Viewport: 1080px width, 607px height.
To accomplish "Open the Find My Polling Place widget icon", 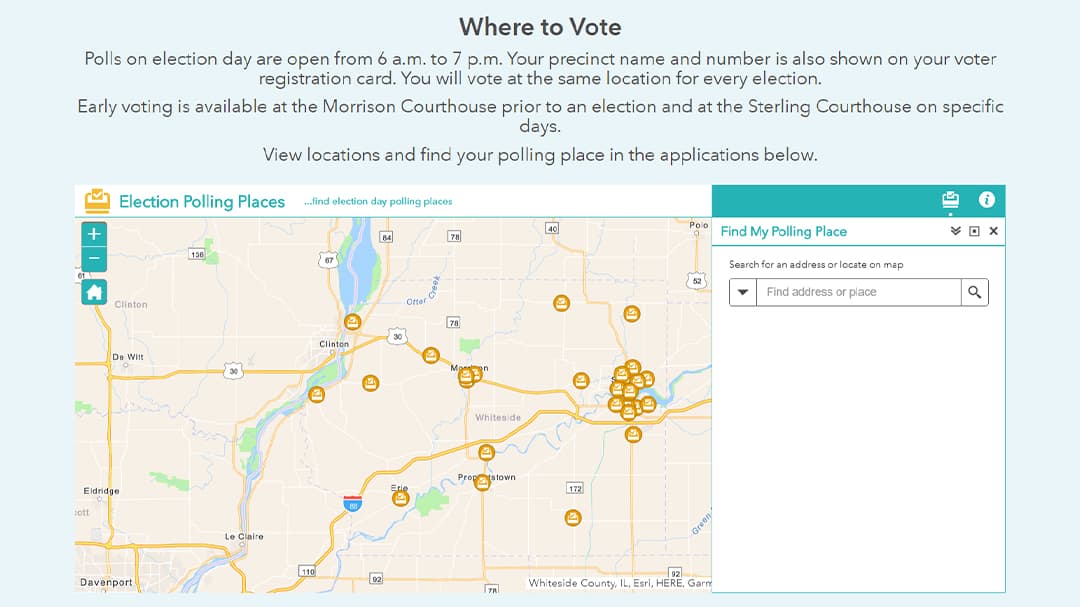I will [950, 200].
